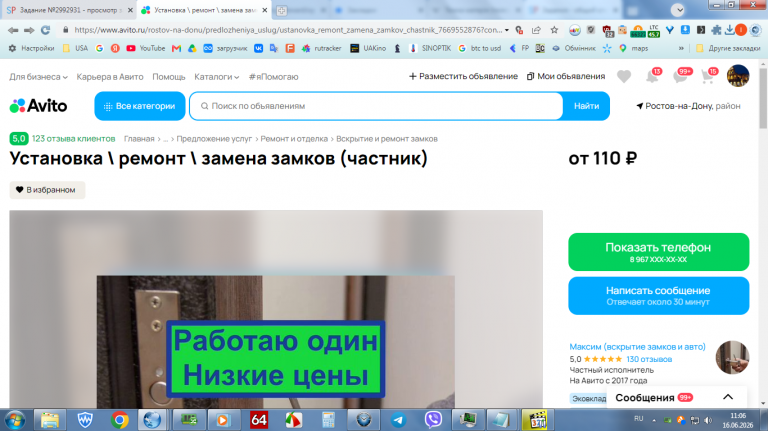Image resolution: width=768 pixels, height=431 pixels.
Task: Open seller Максим profile link
Action: pos(637,347)
